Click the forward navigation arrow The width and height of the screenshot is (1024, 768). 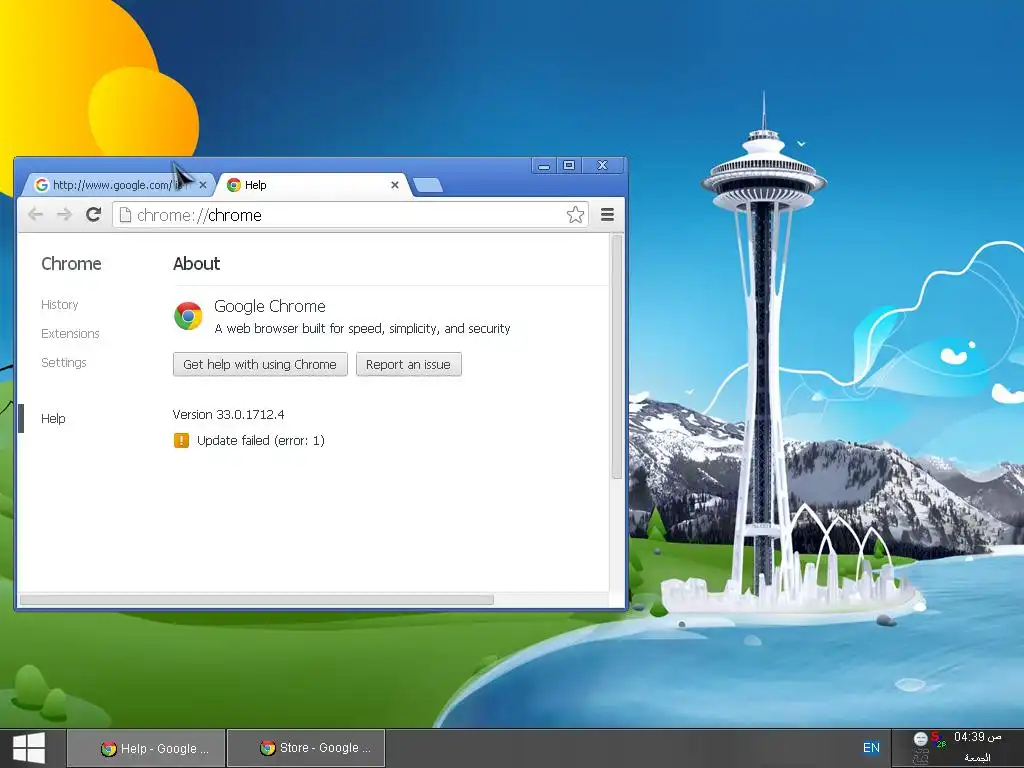point(64,214)
